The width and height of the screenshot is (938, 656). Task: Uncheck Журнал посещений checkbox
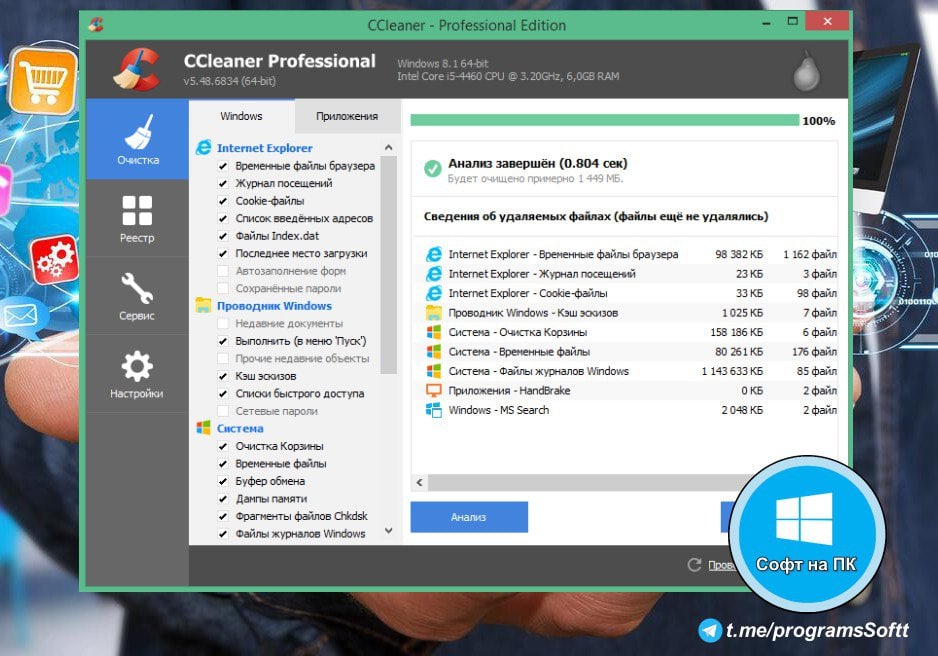tap(223, 184)
